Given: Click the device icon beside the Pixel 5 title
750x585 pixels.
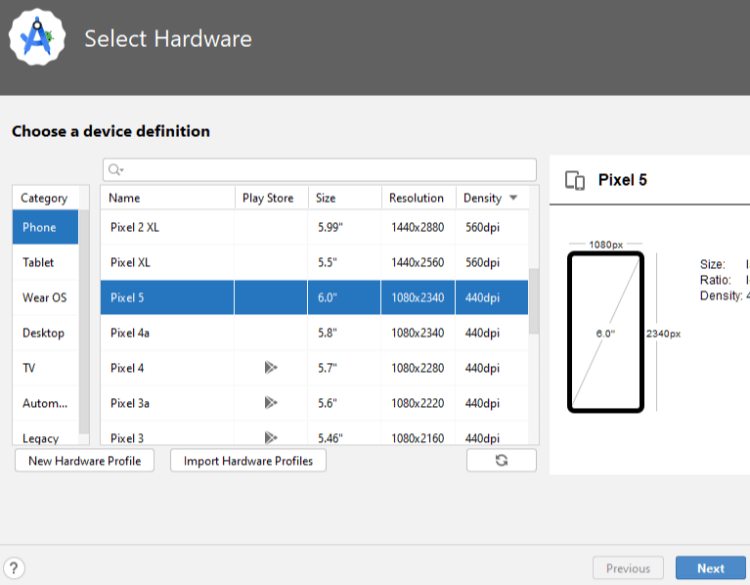Looking at the screenshot, I should [x=574, y=180].
